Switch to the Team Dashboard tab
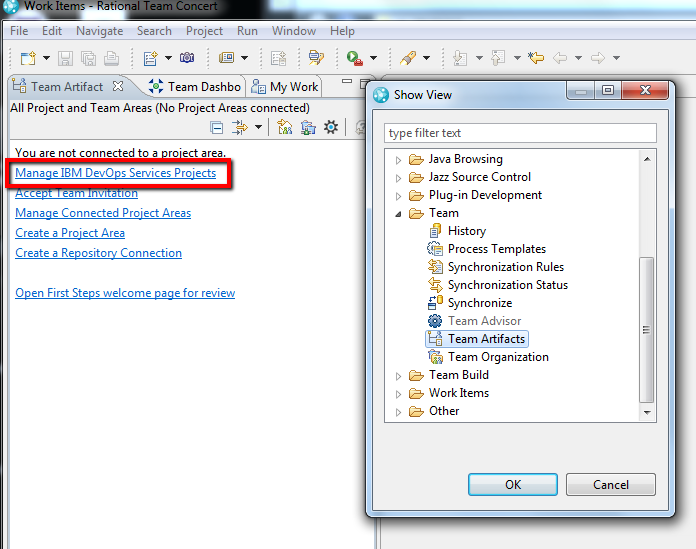 (195, 87)
